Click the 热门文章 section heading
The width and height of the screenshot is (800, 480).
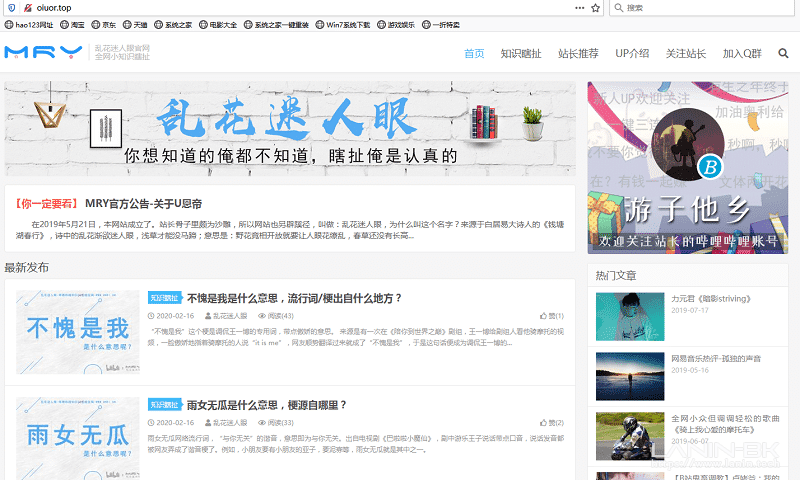616,275
